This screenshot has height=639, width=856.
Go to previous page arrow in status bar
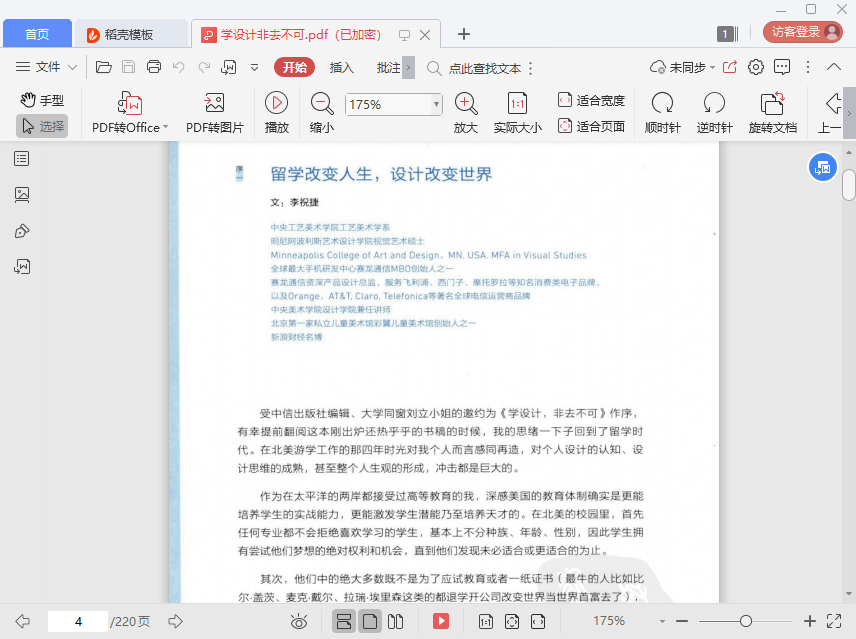pyautogui.click(x=22, y=621)
